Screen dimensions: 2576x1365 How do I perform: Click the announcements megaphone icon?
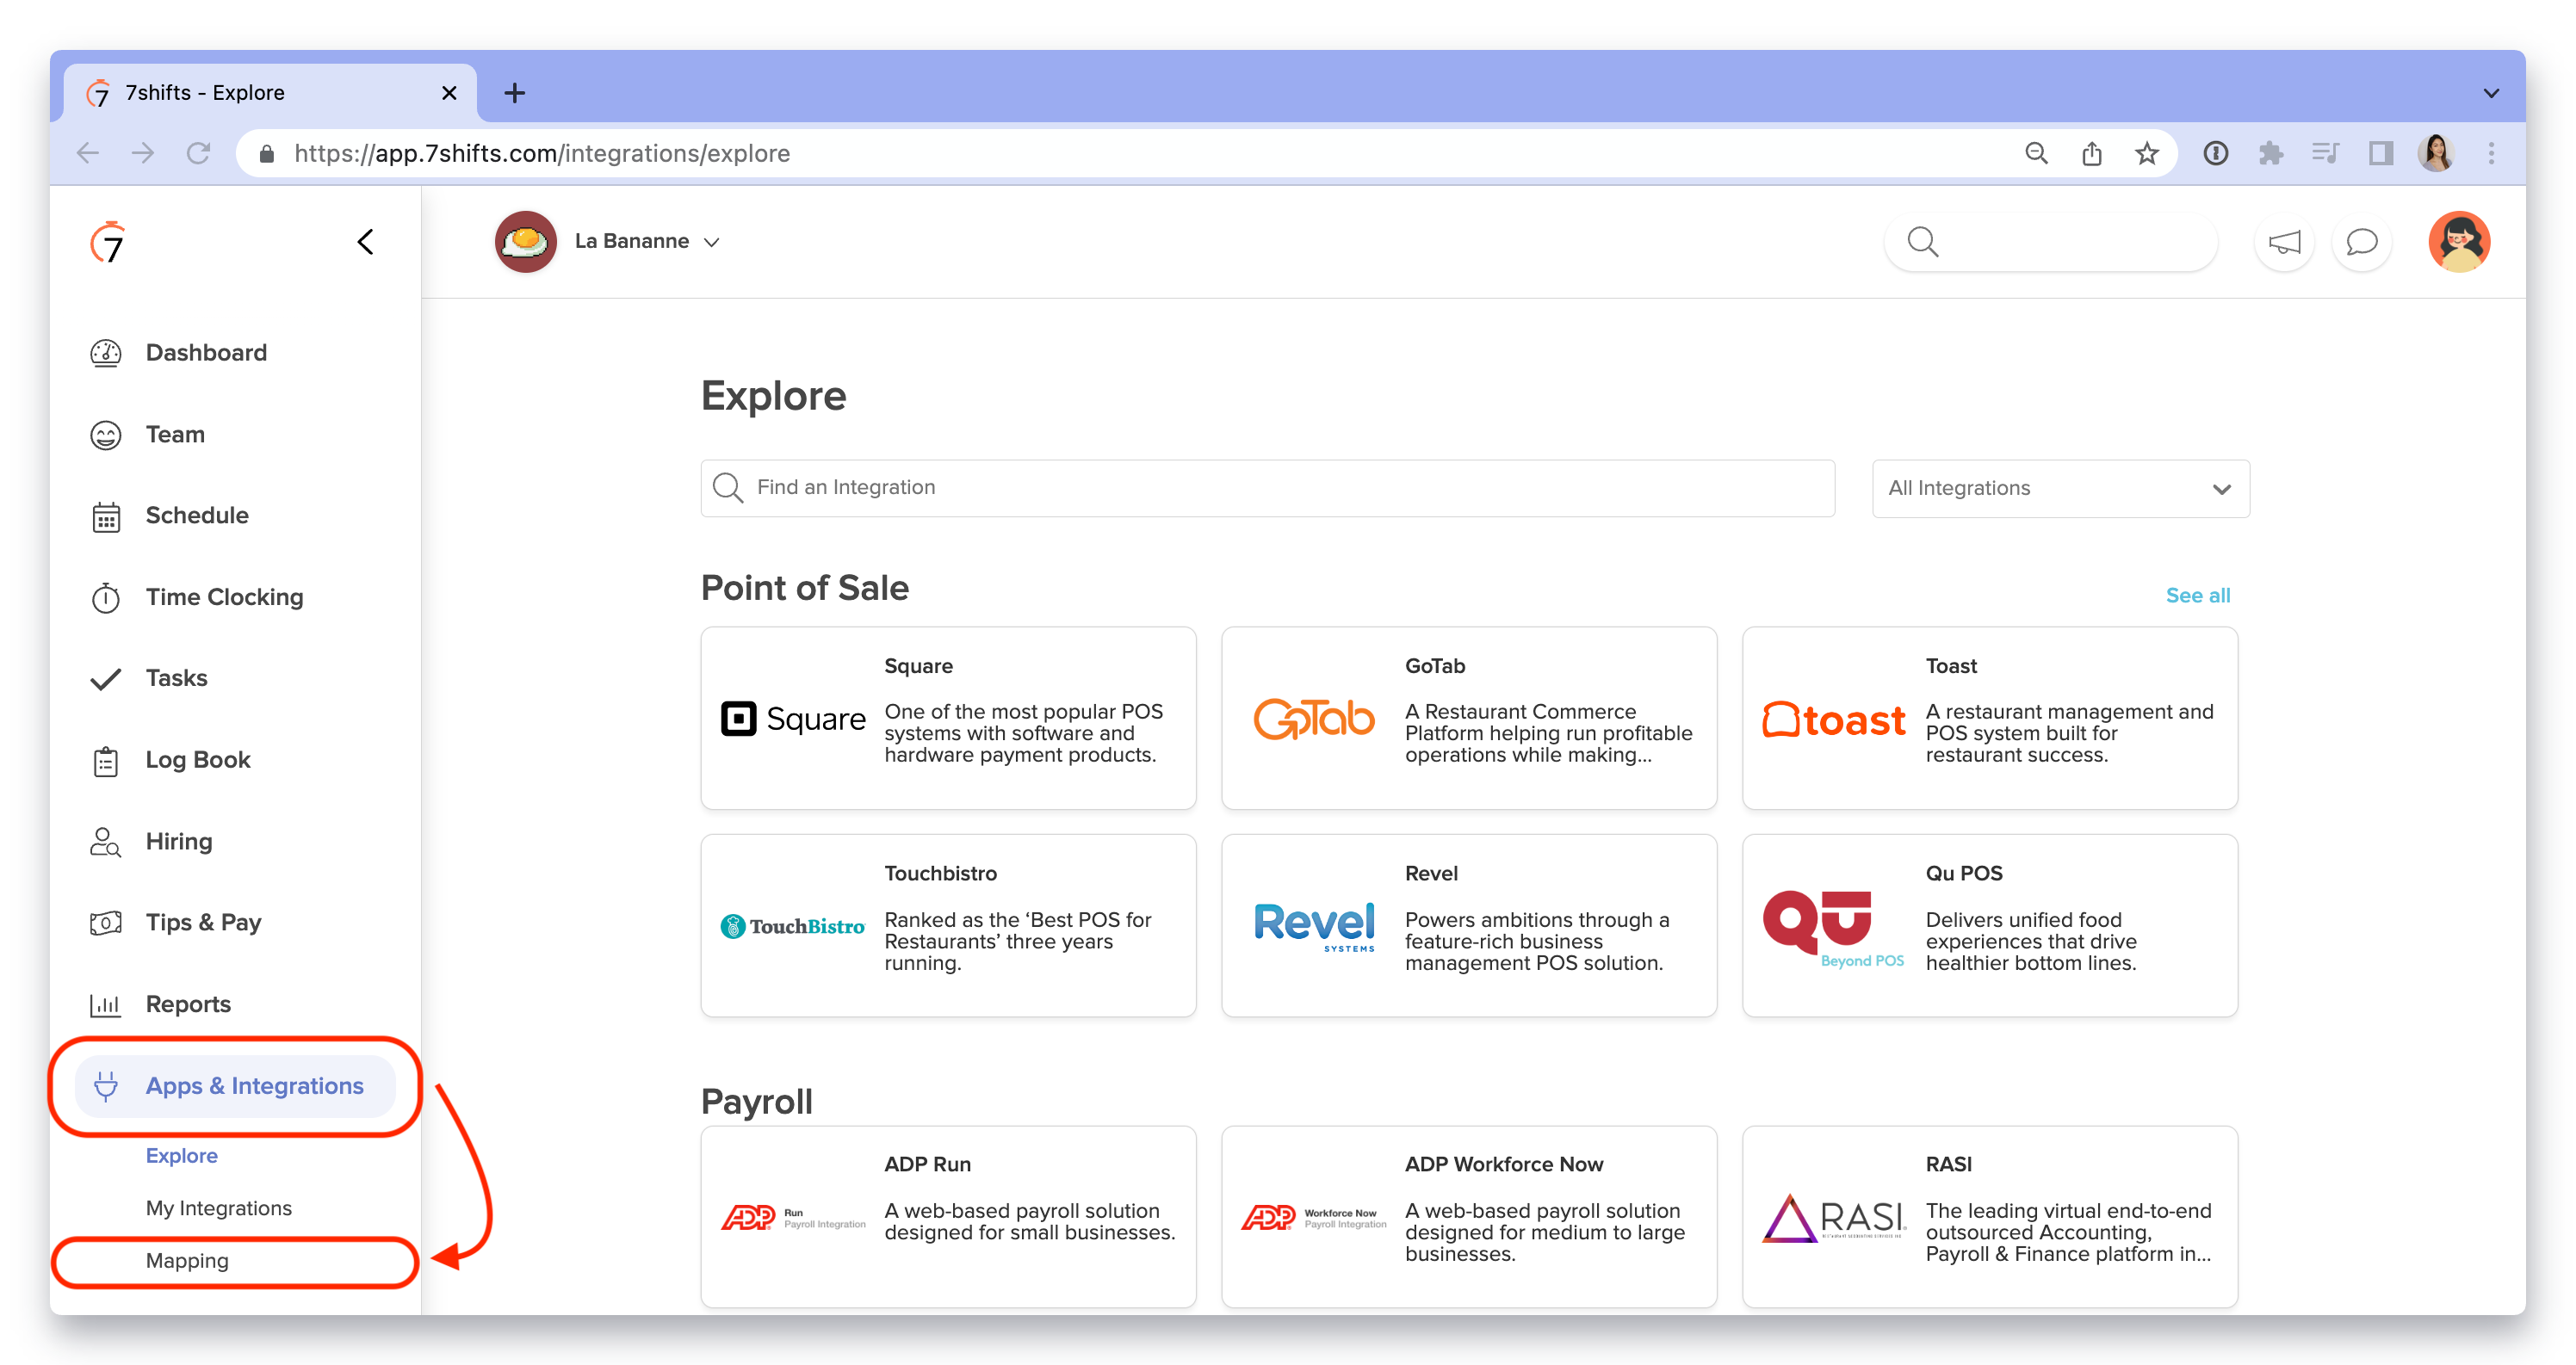point(2283,241)
